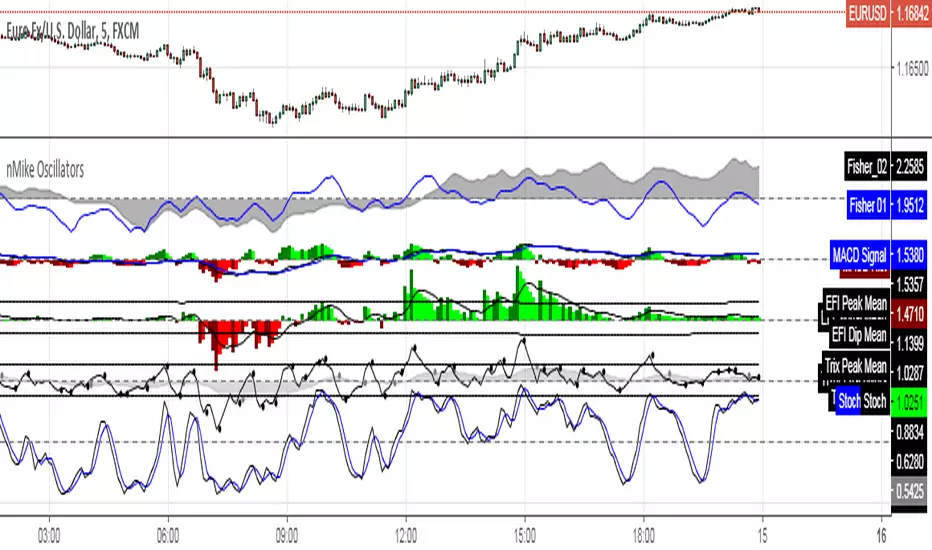Click the current price label 1.16842

911,14
